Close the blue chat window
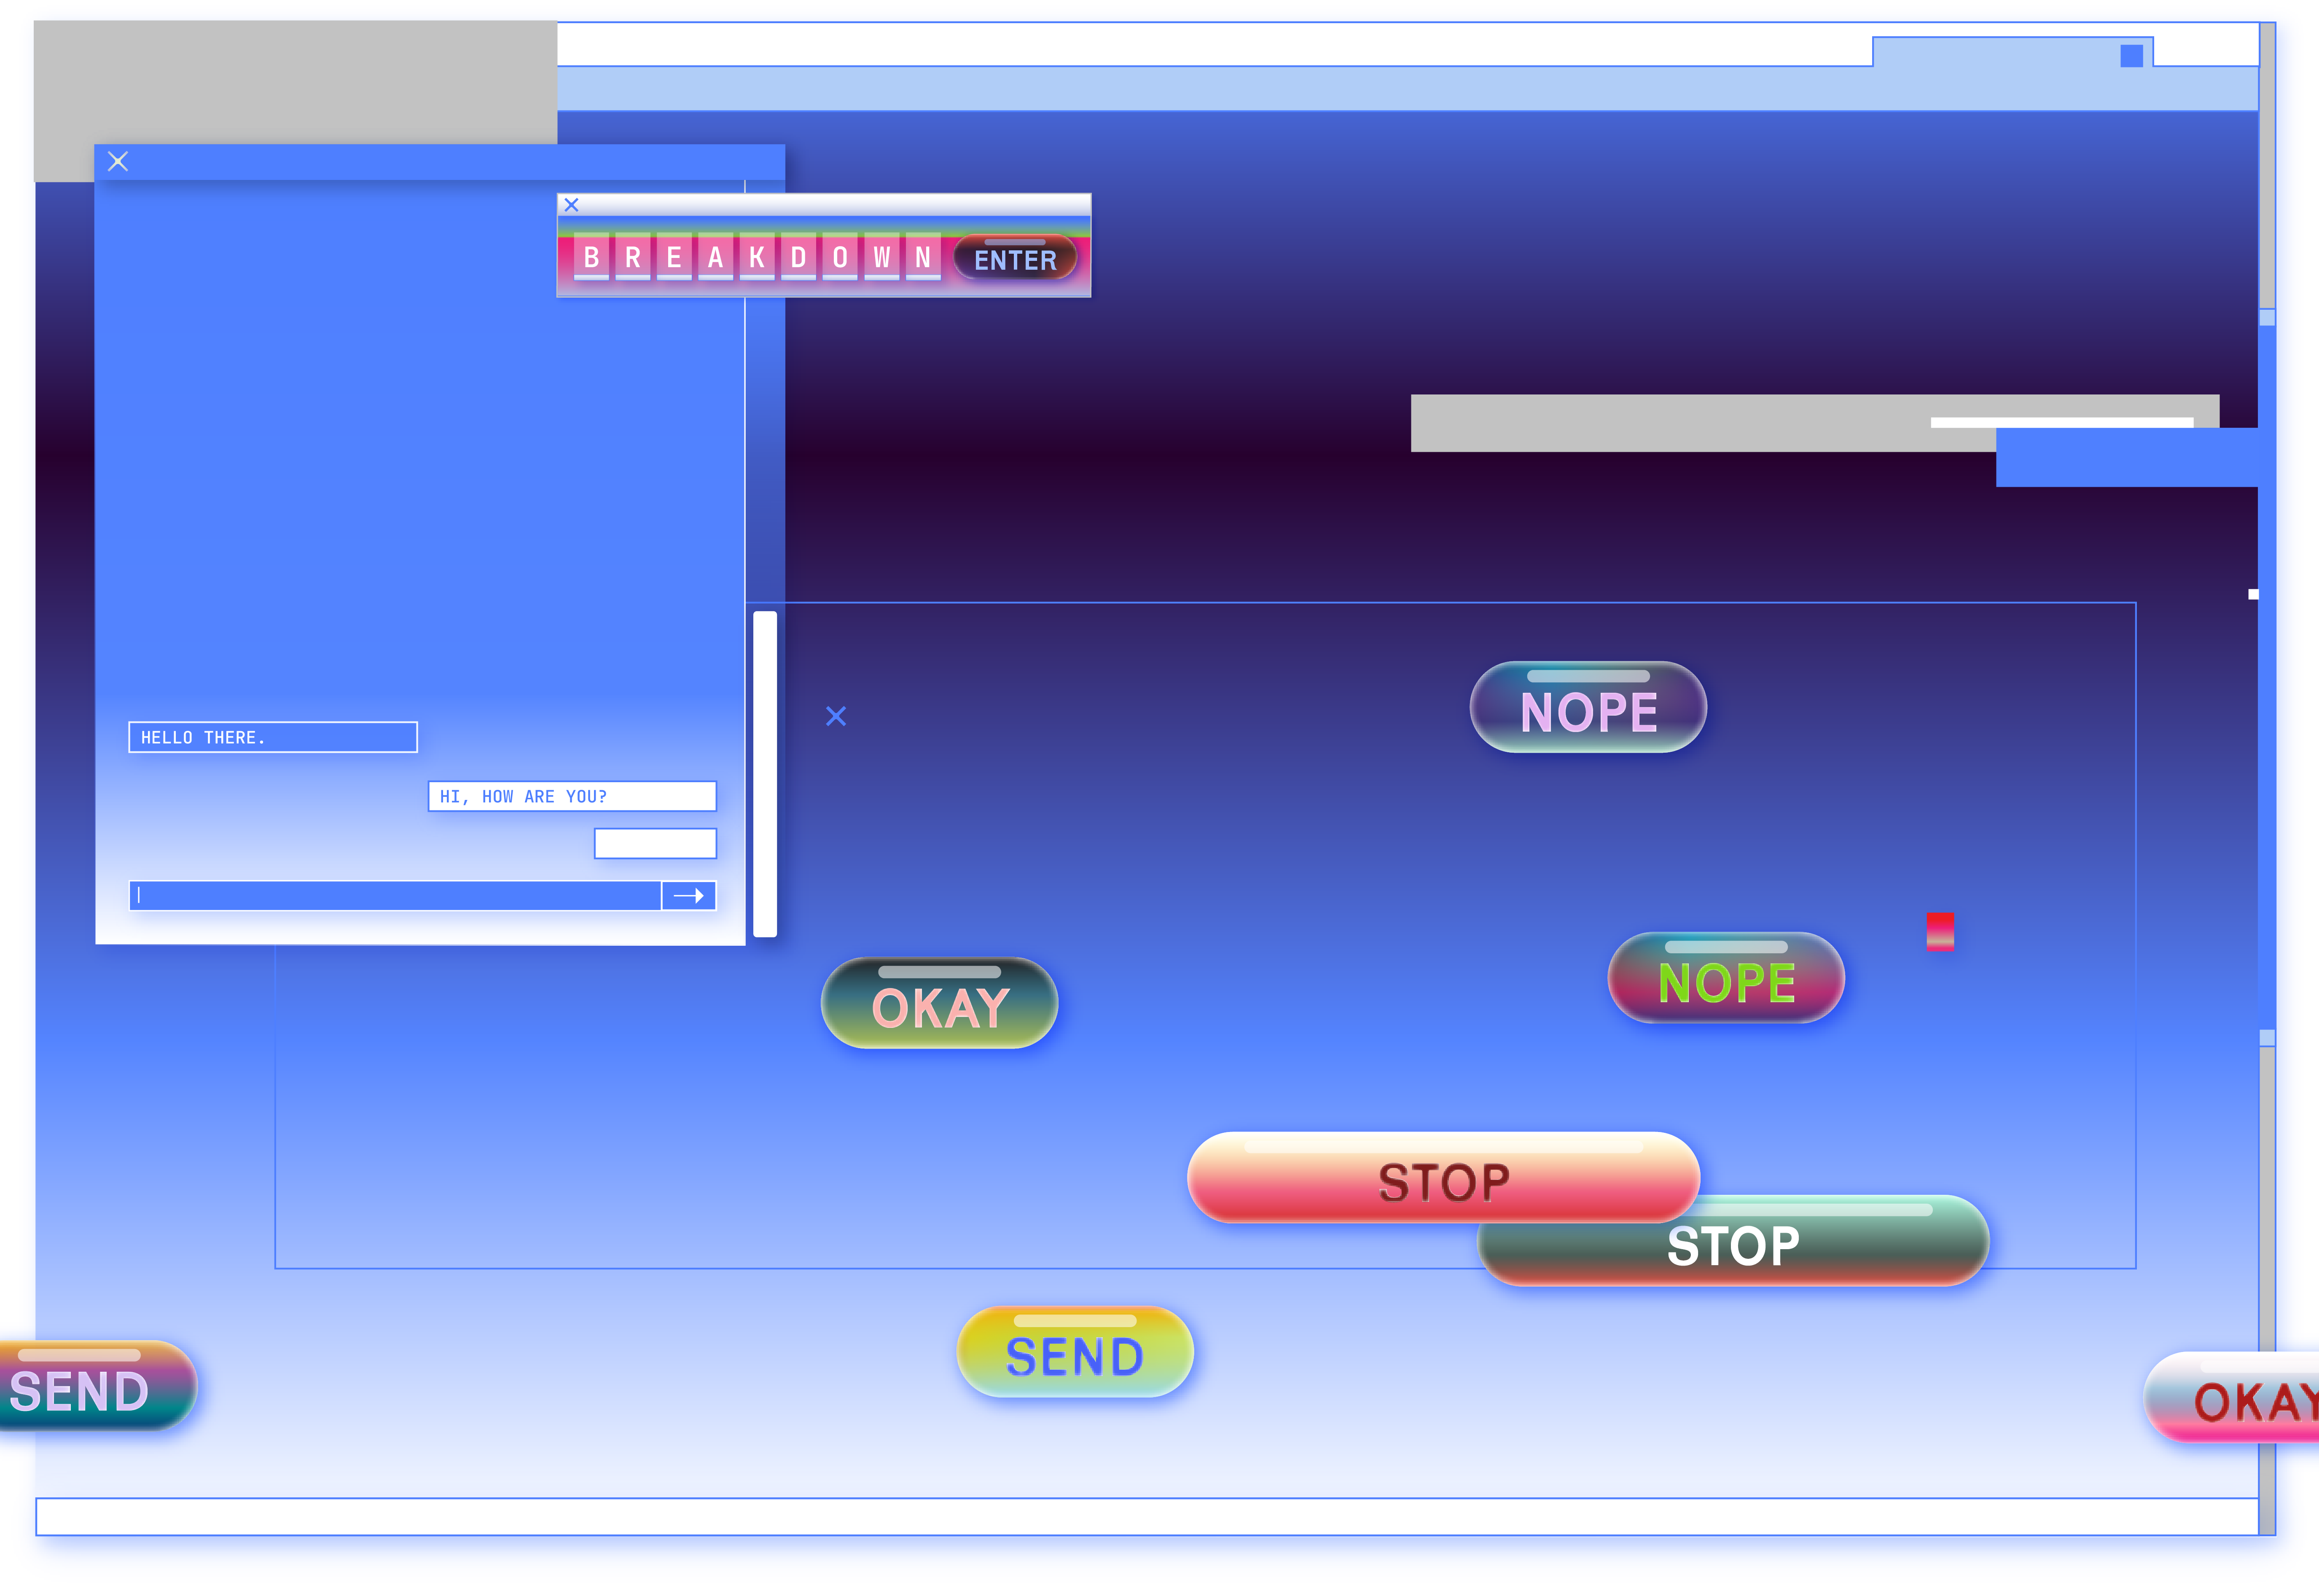Screen dimensions: 2319x1596 [x=118, y=161]
